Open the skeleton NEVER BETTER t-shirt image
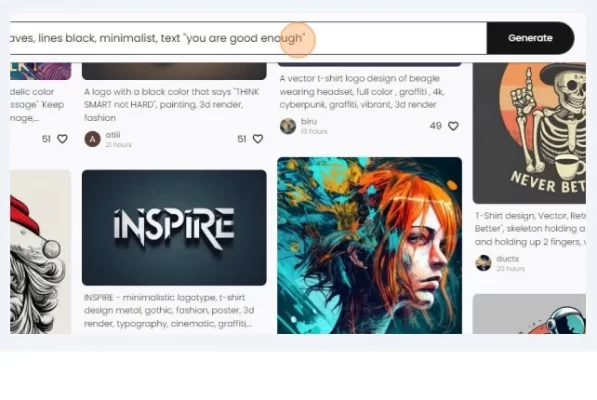The height and width of the screenshot is (400, 597). (529, 133)
